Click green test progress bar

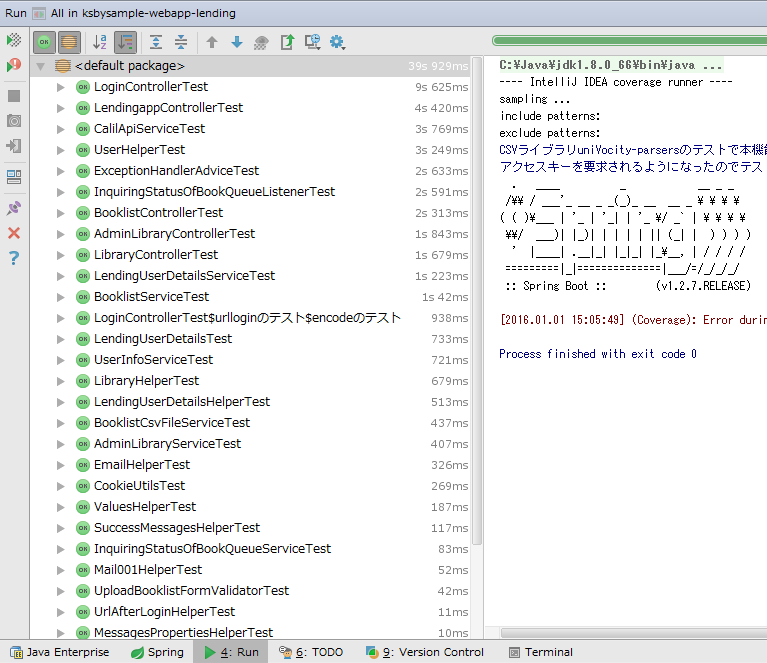(x=630, y=41)
